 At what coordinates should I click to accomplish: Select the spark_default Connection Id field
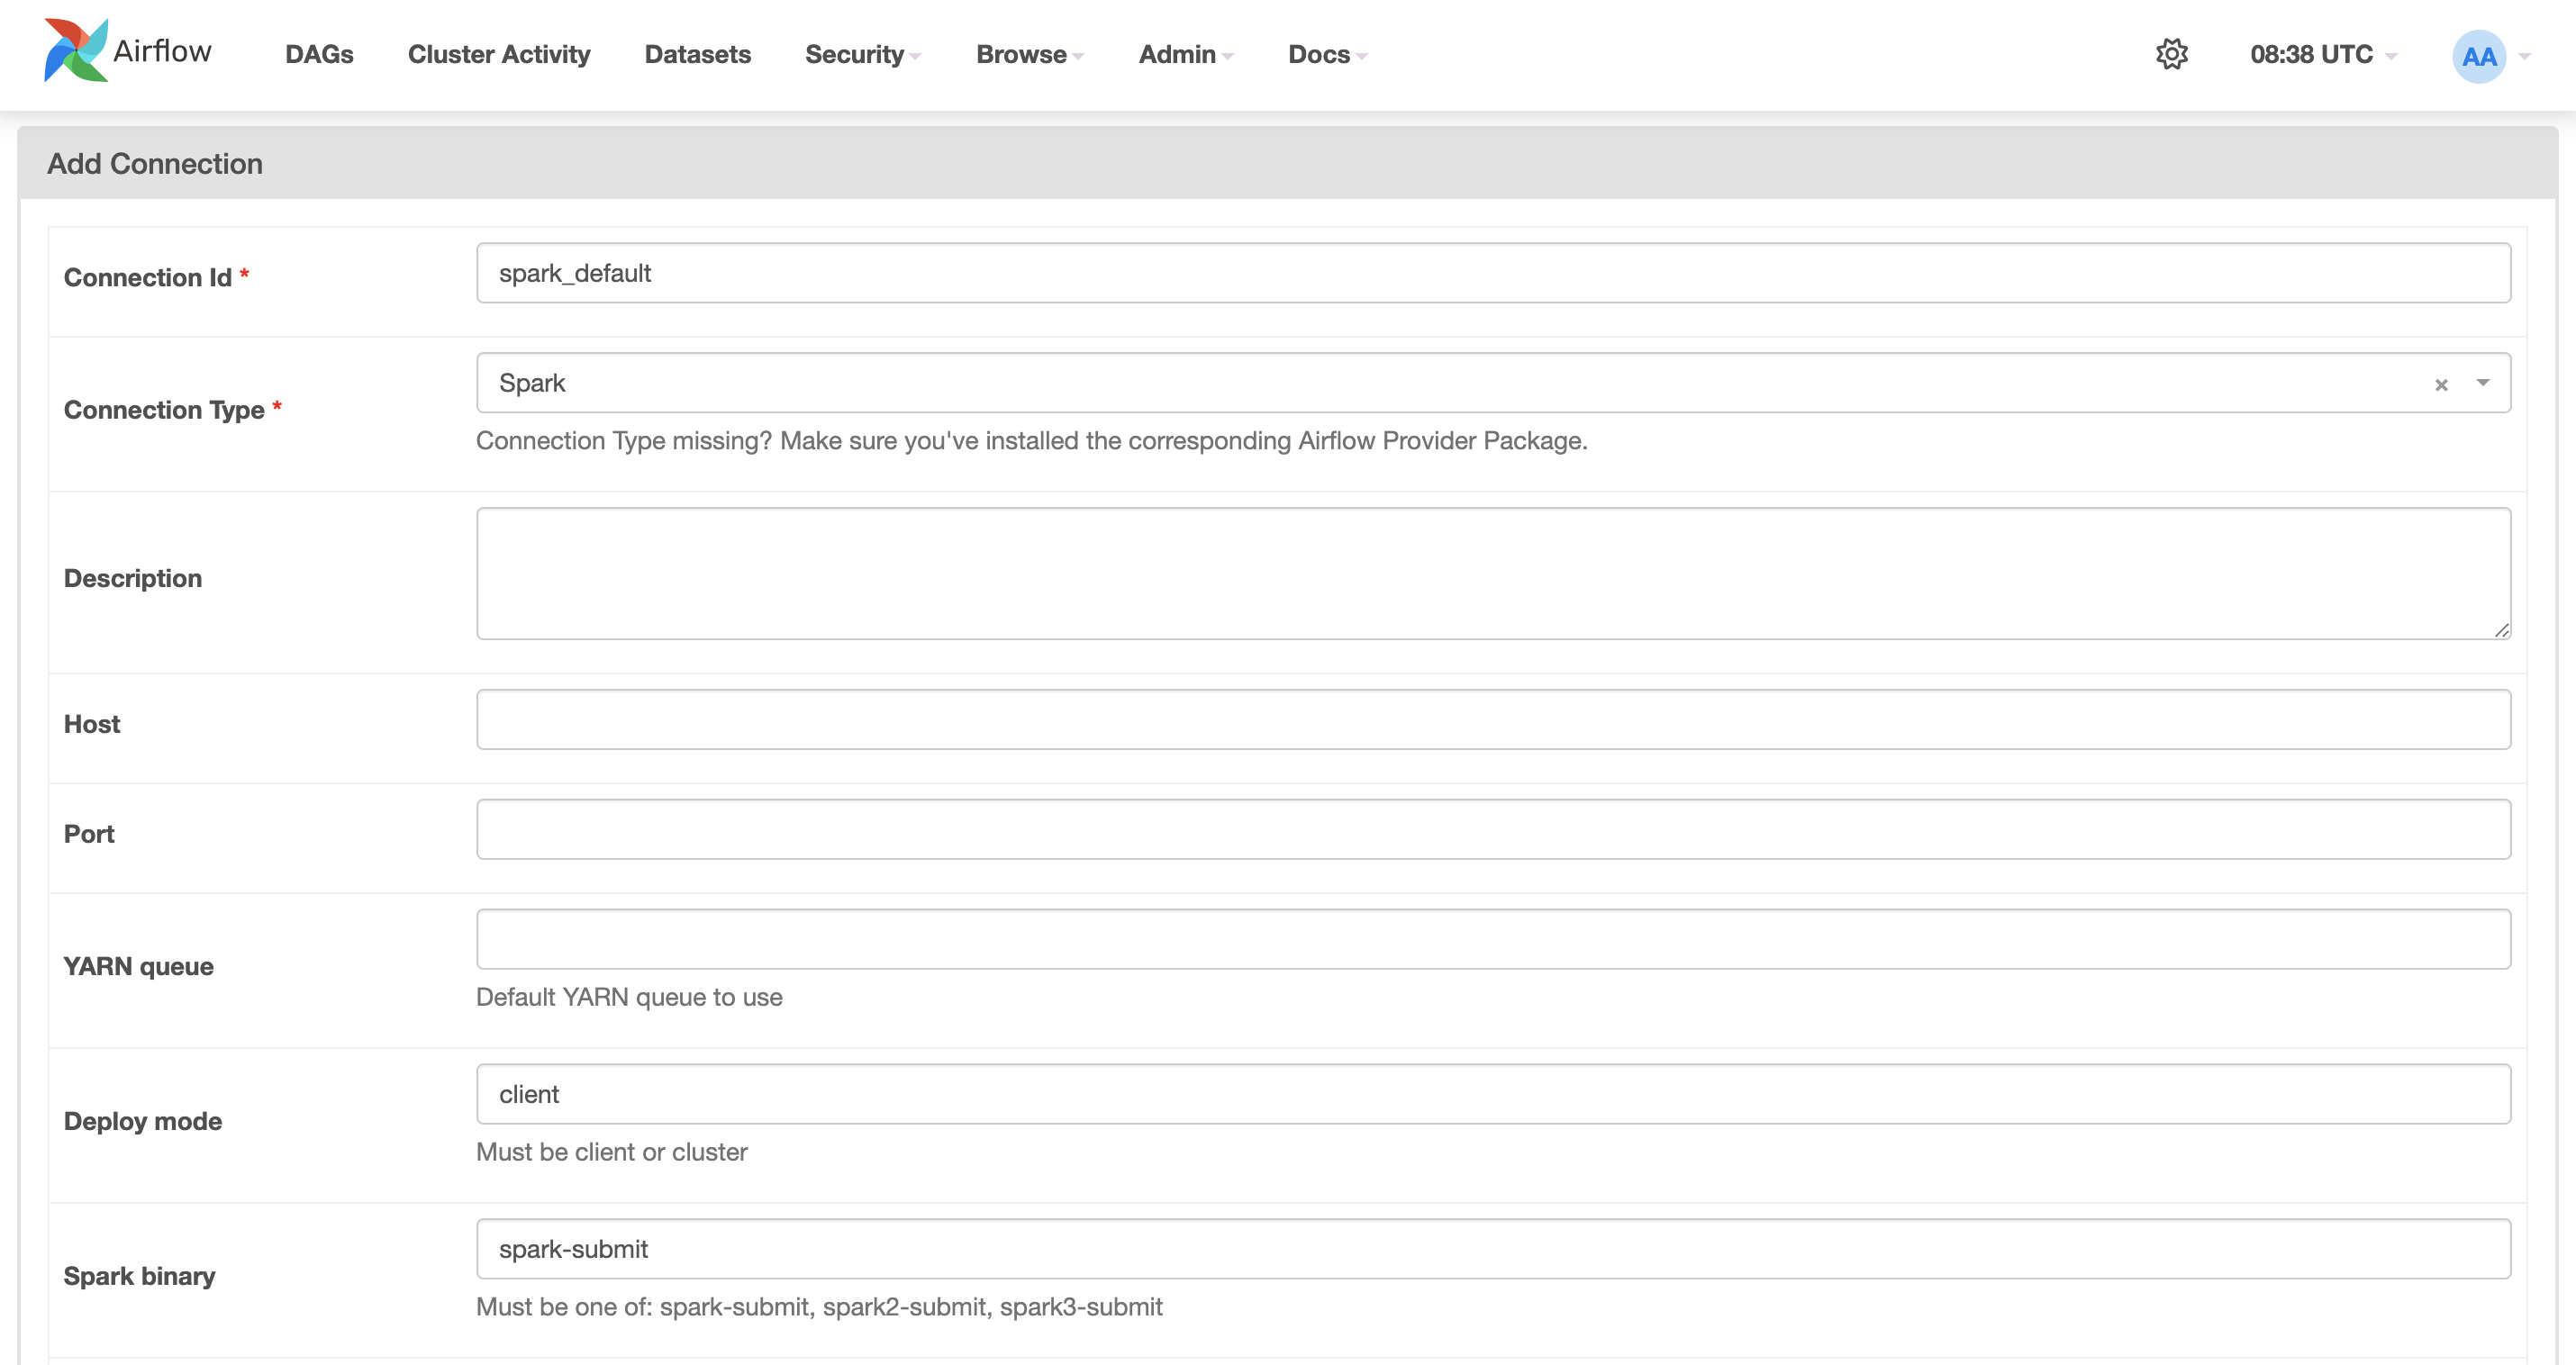[1490, 272]
